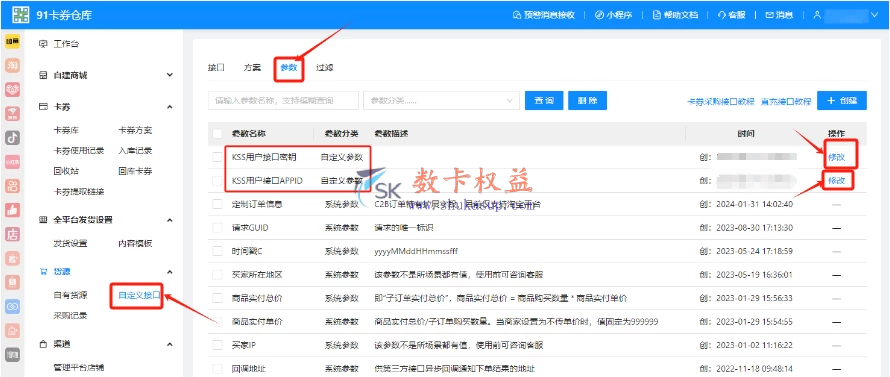Click the 消息 envelope icon

pos(770,15)
